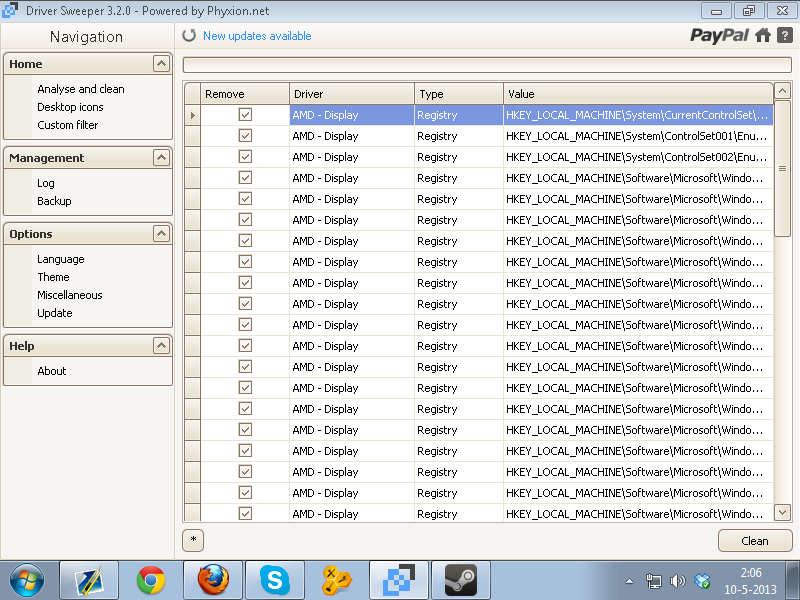This screenshot has width=800, height=600.
Task: Sort by the Remove column header
Action: click(245, 94)
